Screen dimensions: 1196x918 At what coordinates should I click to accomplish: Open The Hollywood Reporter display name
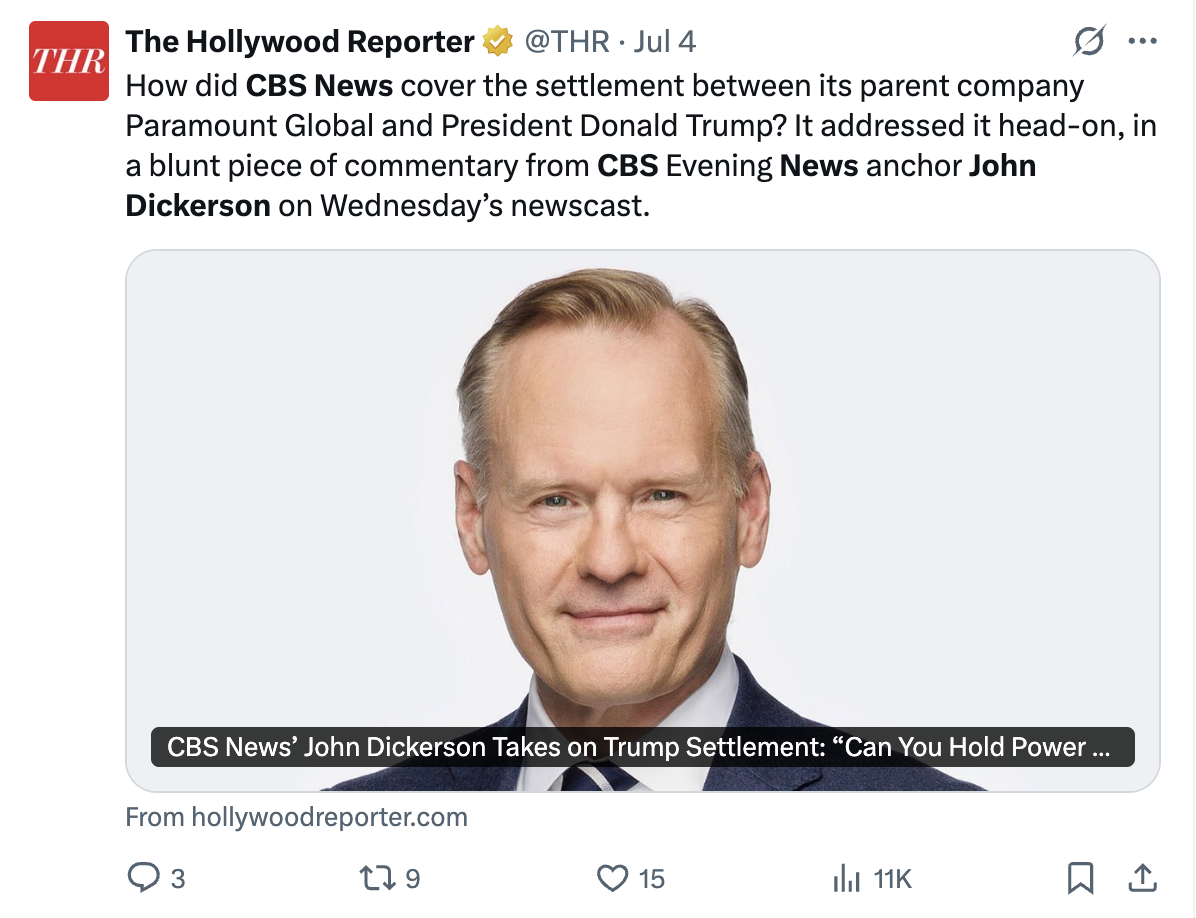pyautogui.click(x=300, y=42)
